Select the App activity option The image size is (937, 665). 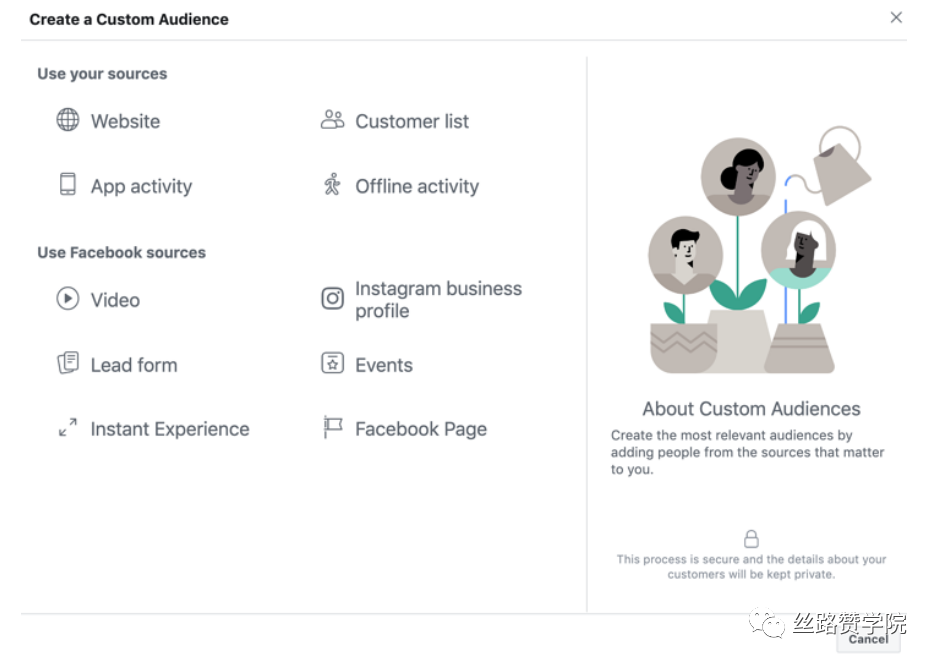point(141,186)
